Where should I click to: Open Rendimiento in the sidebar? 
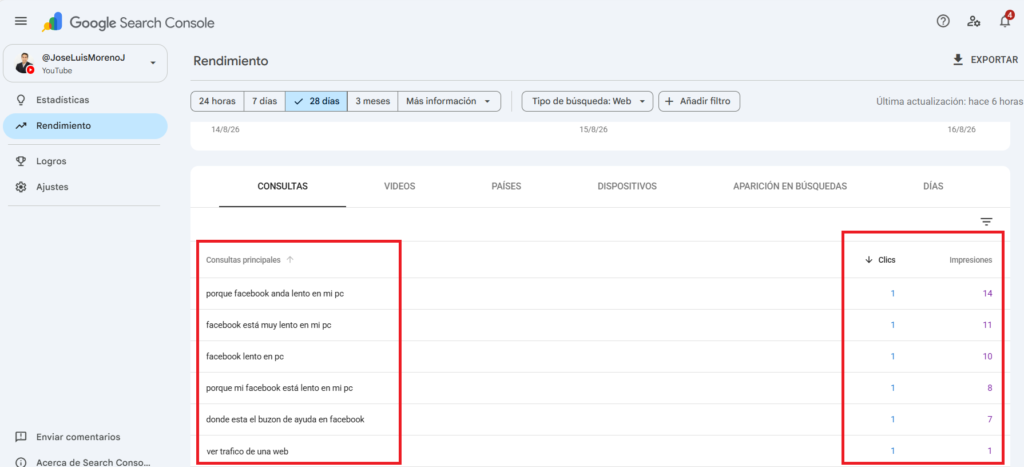point(85,126)
